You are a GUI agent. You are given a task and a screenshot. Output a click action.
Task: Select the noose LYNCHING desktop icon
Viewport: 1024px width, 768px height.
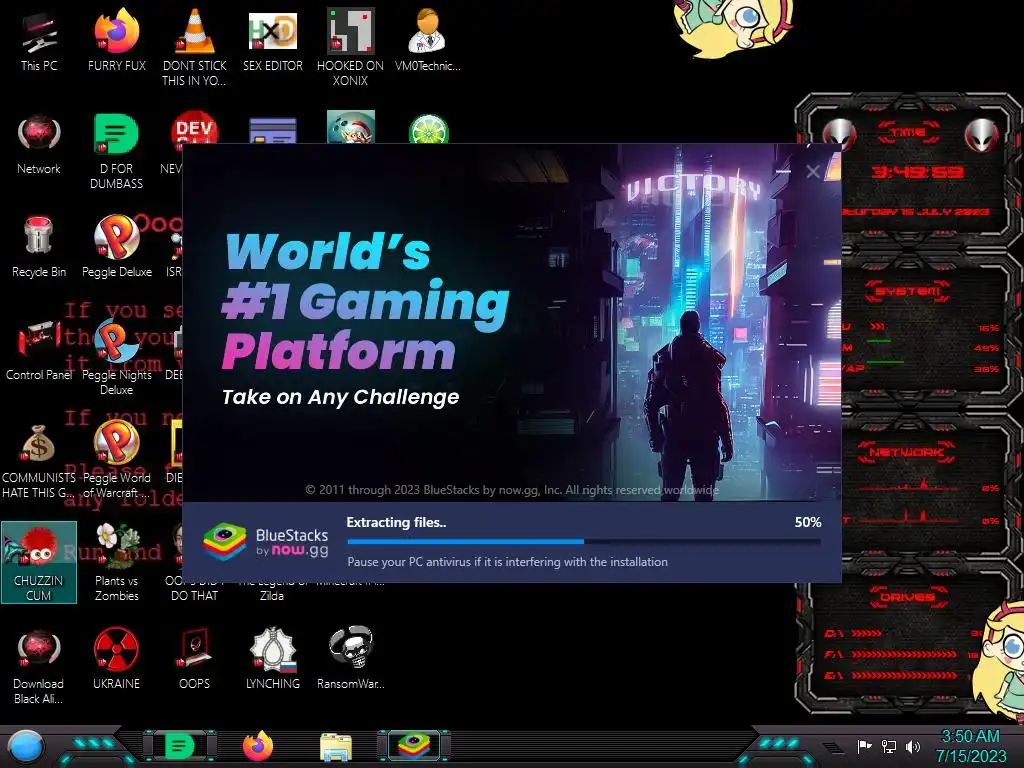(272, 659)
